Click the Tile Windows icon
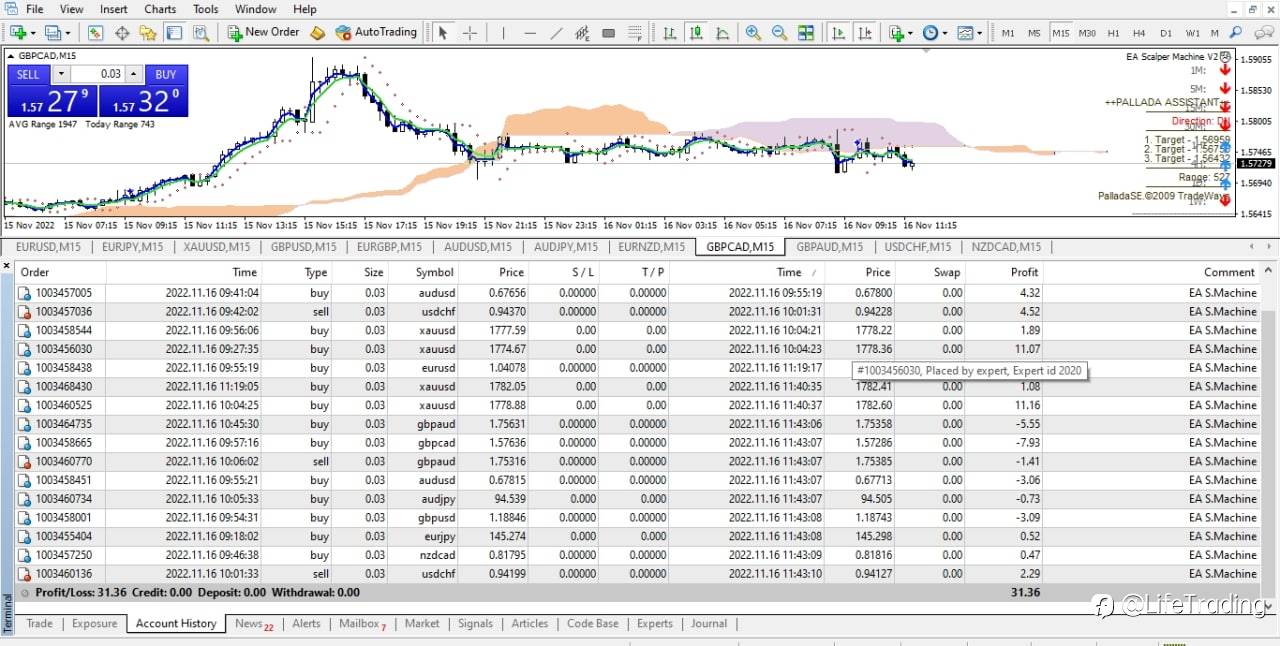Image resolution: width=1280 pixels, height=646 pixels. 806,33
